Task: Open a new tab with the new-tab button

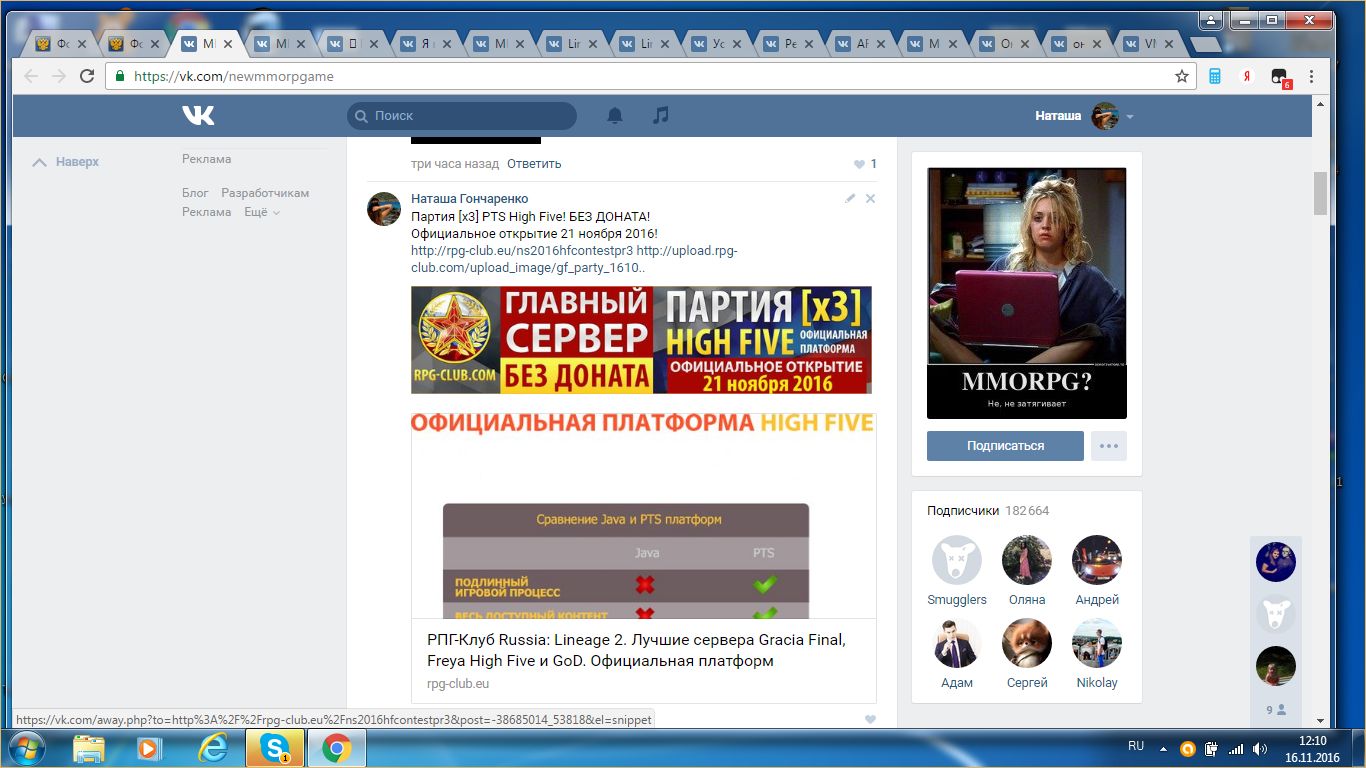Action: pos(1205,44)
